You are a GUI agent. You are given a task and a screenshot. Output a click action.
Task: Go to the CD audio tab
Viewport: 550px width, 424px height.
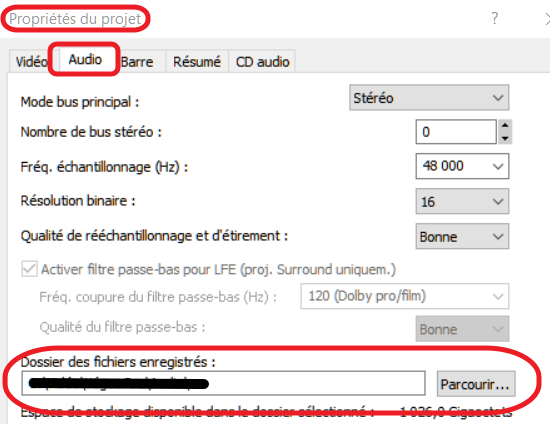262,62
